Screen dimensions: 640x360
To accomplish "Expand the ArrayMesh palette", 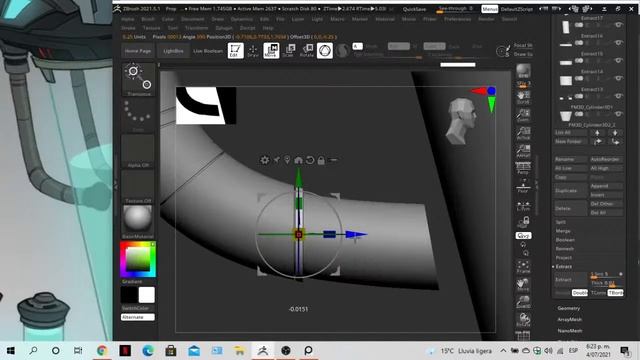I will pyautogui.click(x=569, y=320).
